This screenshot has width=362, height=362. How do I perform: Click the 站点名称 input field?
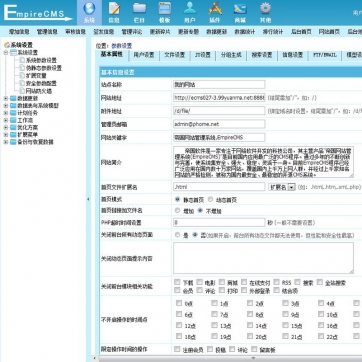point(219,85)
